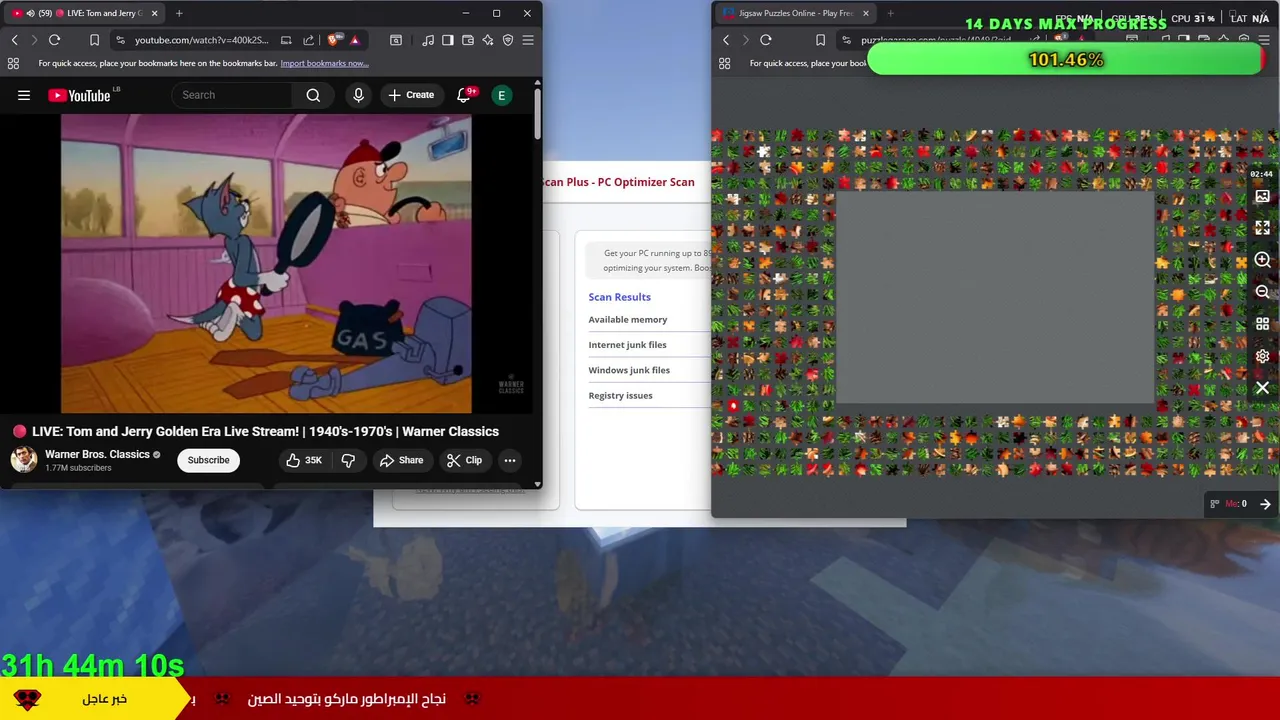Open the Warner Bros. Classics channel name

click(97, 454)
